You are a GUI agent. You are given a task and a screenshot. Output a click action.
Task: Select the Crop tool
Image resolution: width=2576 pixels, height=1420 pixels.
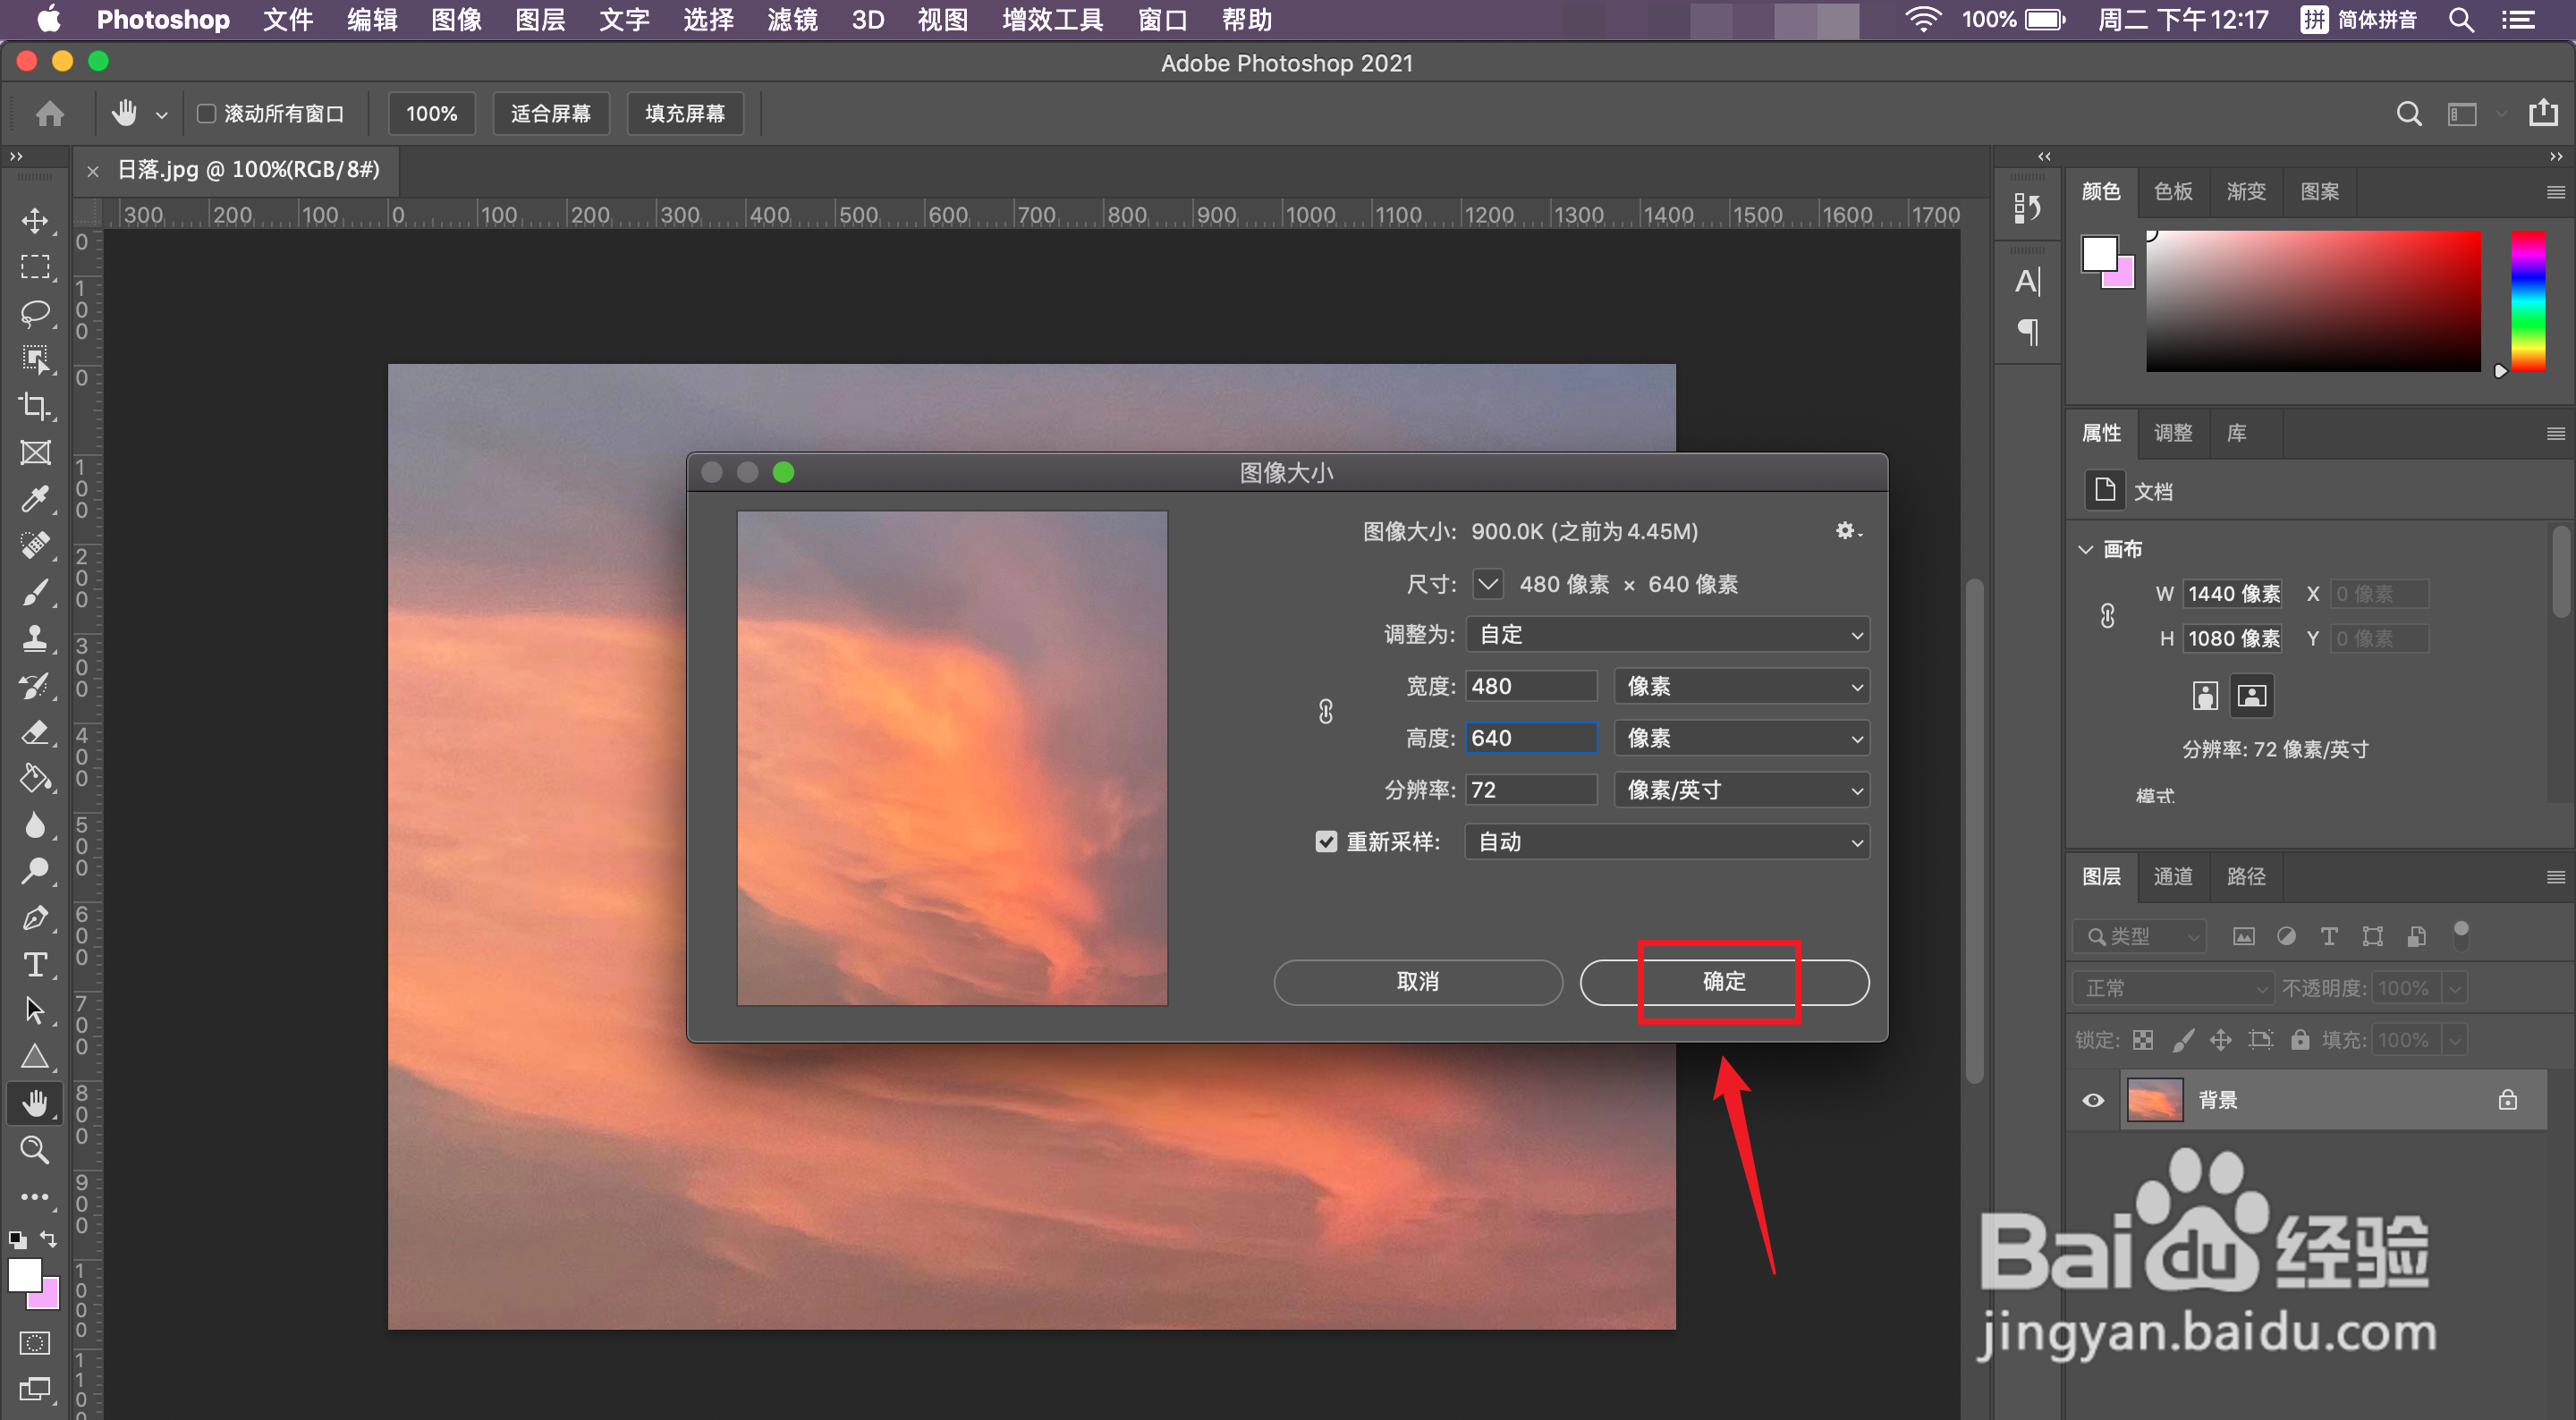35,405
